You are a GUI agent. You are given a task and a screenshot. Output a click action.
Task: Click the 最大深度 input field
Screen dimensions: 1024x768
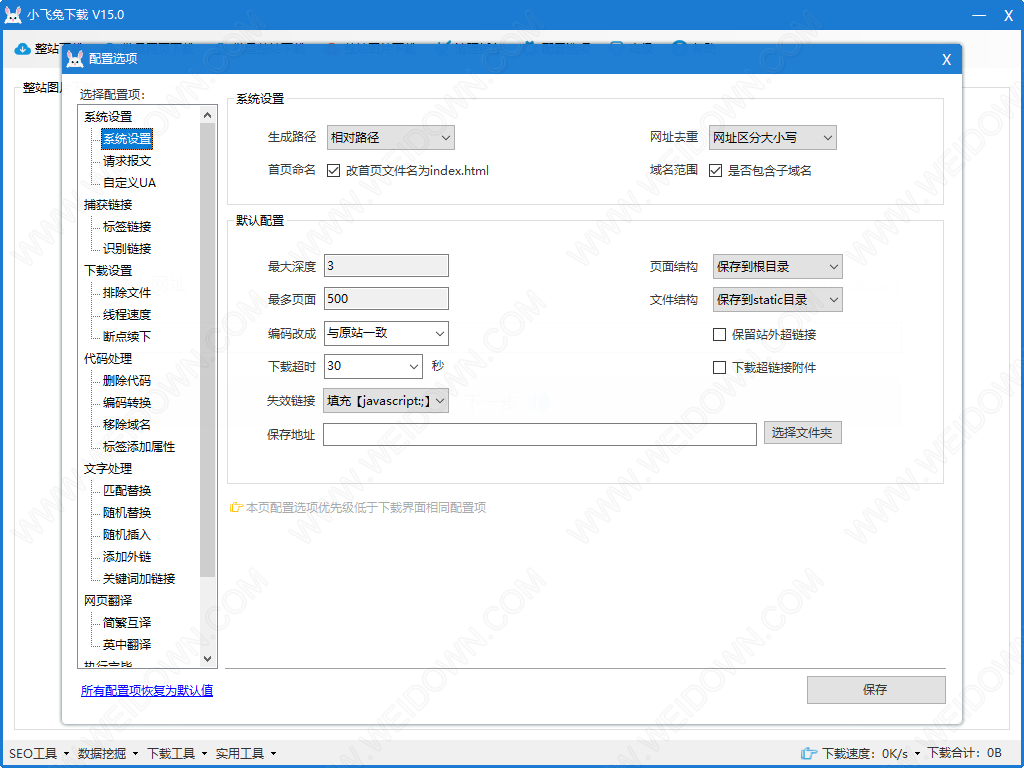(386, 266)
